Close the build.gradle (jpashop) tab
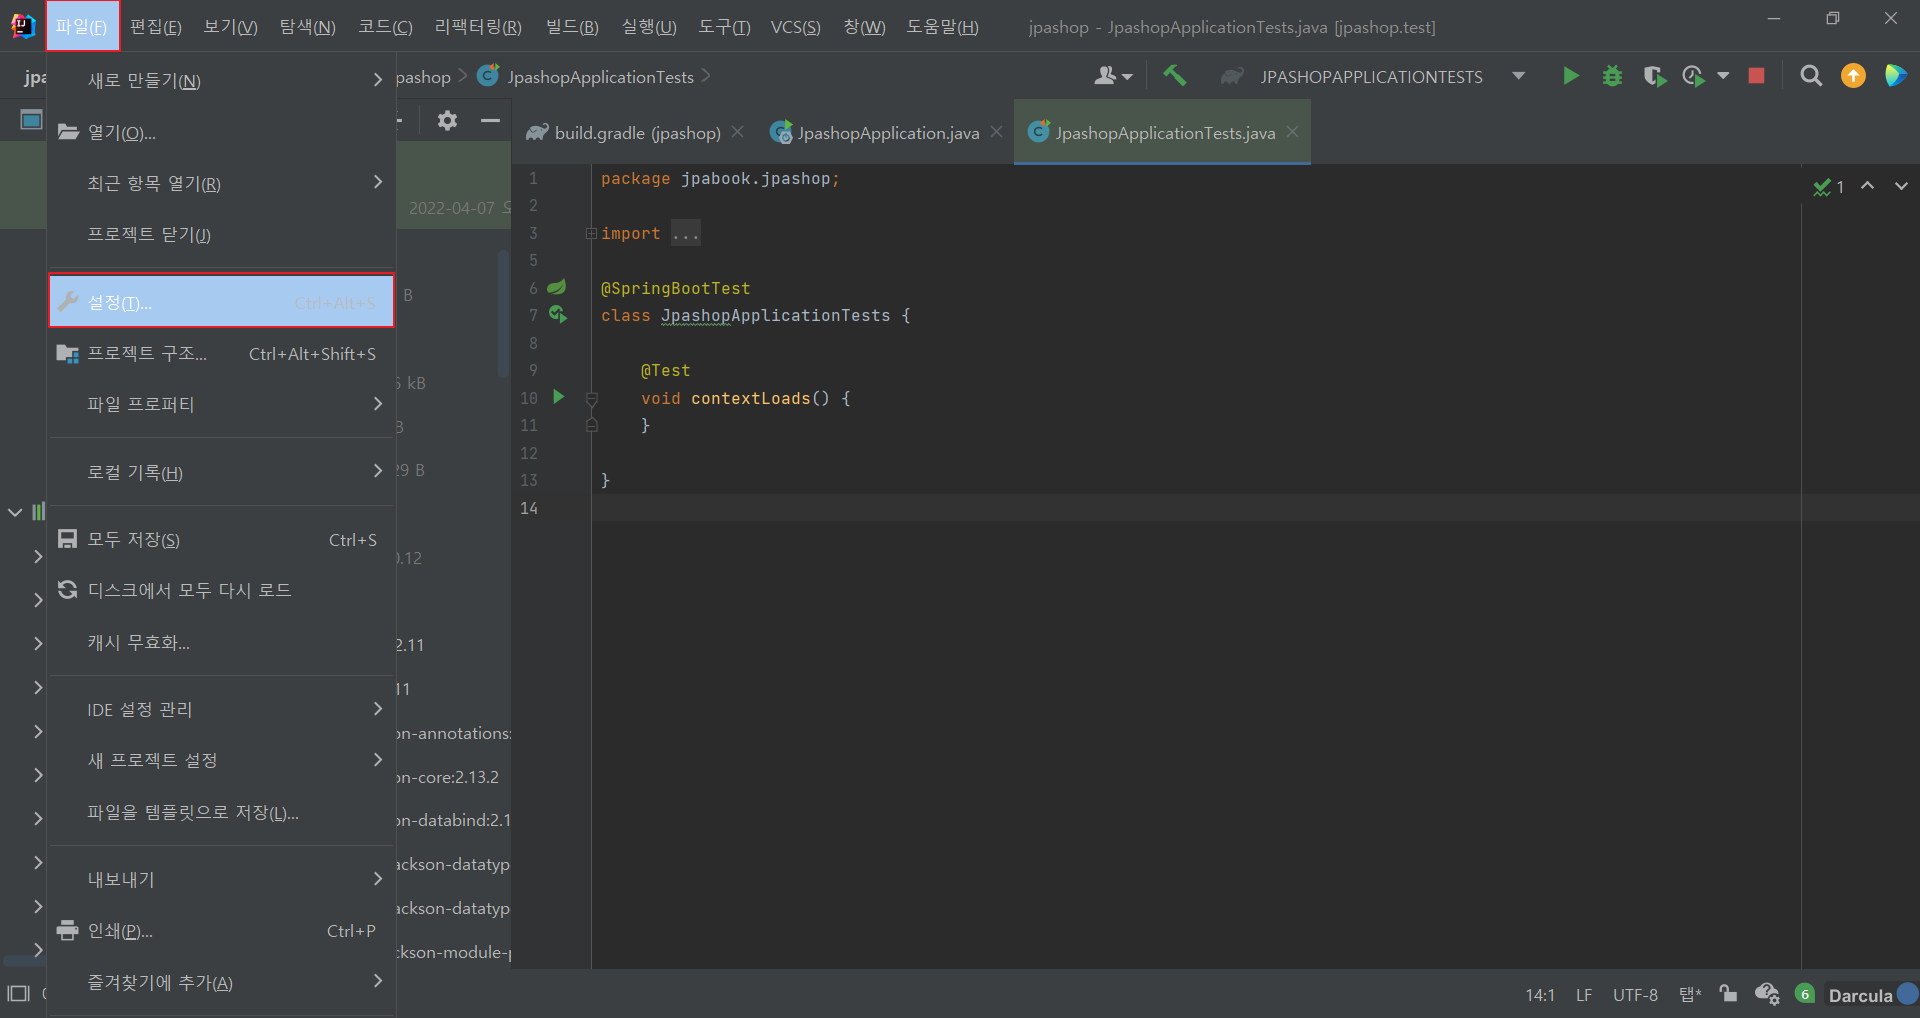1920x1018 pixels. [737, 132]
